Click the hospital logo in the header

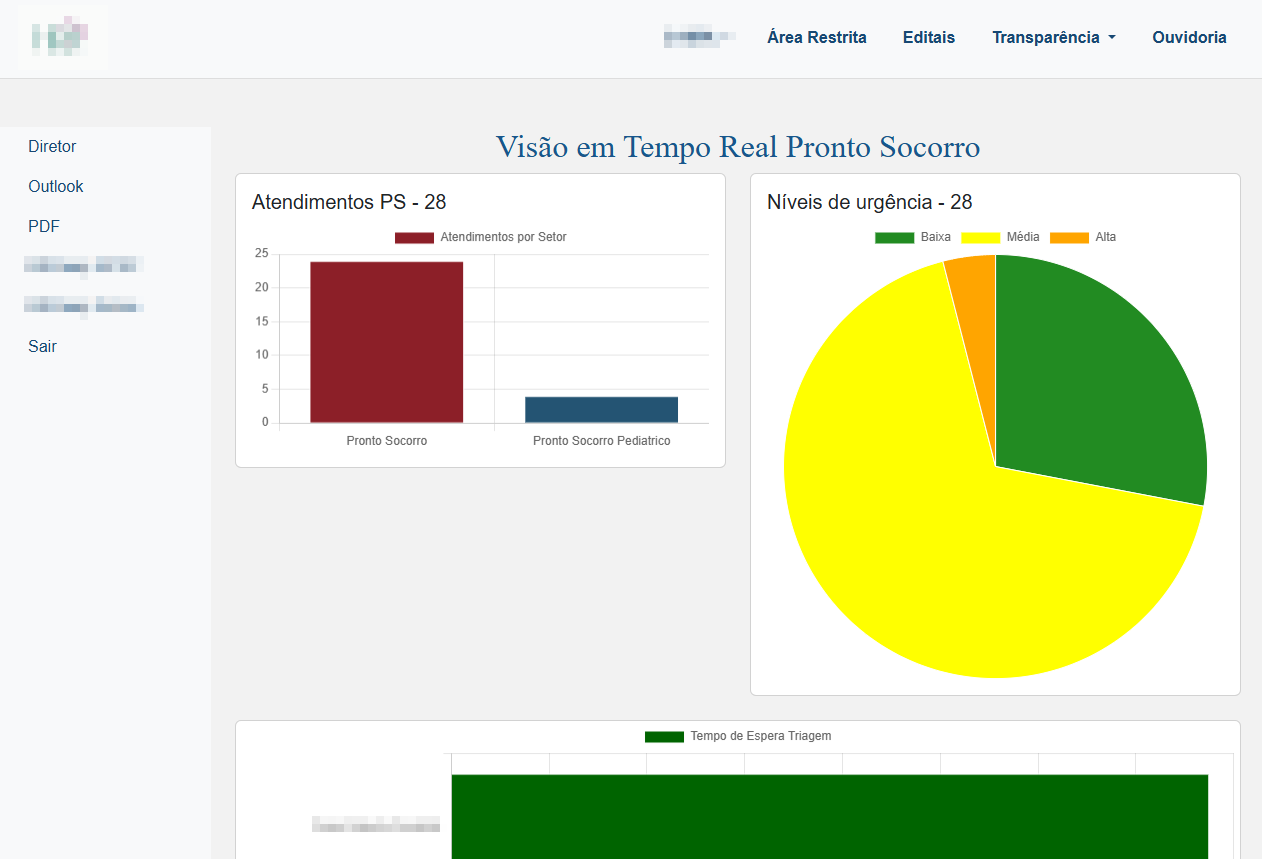click(62, 37)
